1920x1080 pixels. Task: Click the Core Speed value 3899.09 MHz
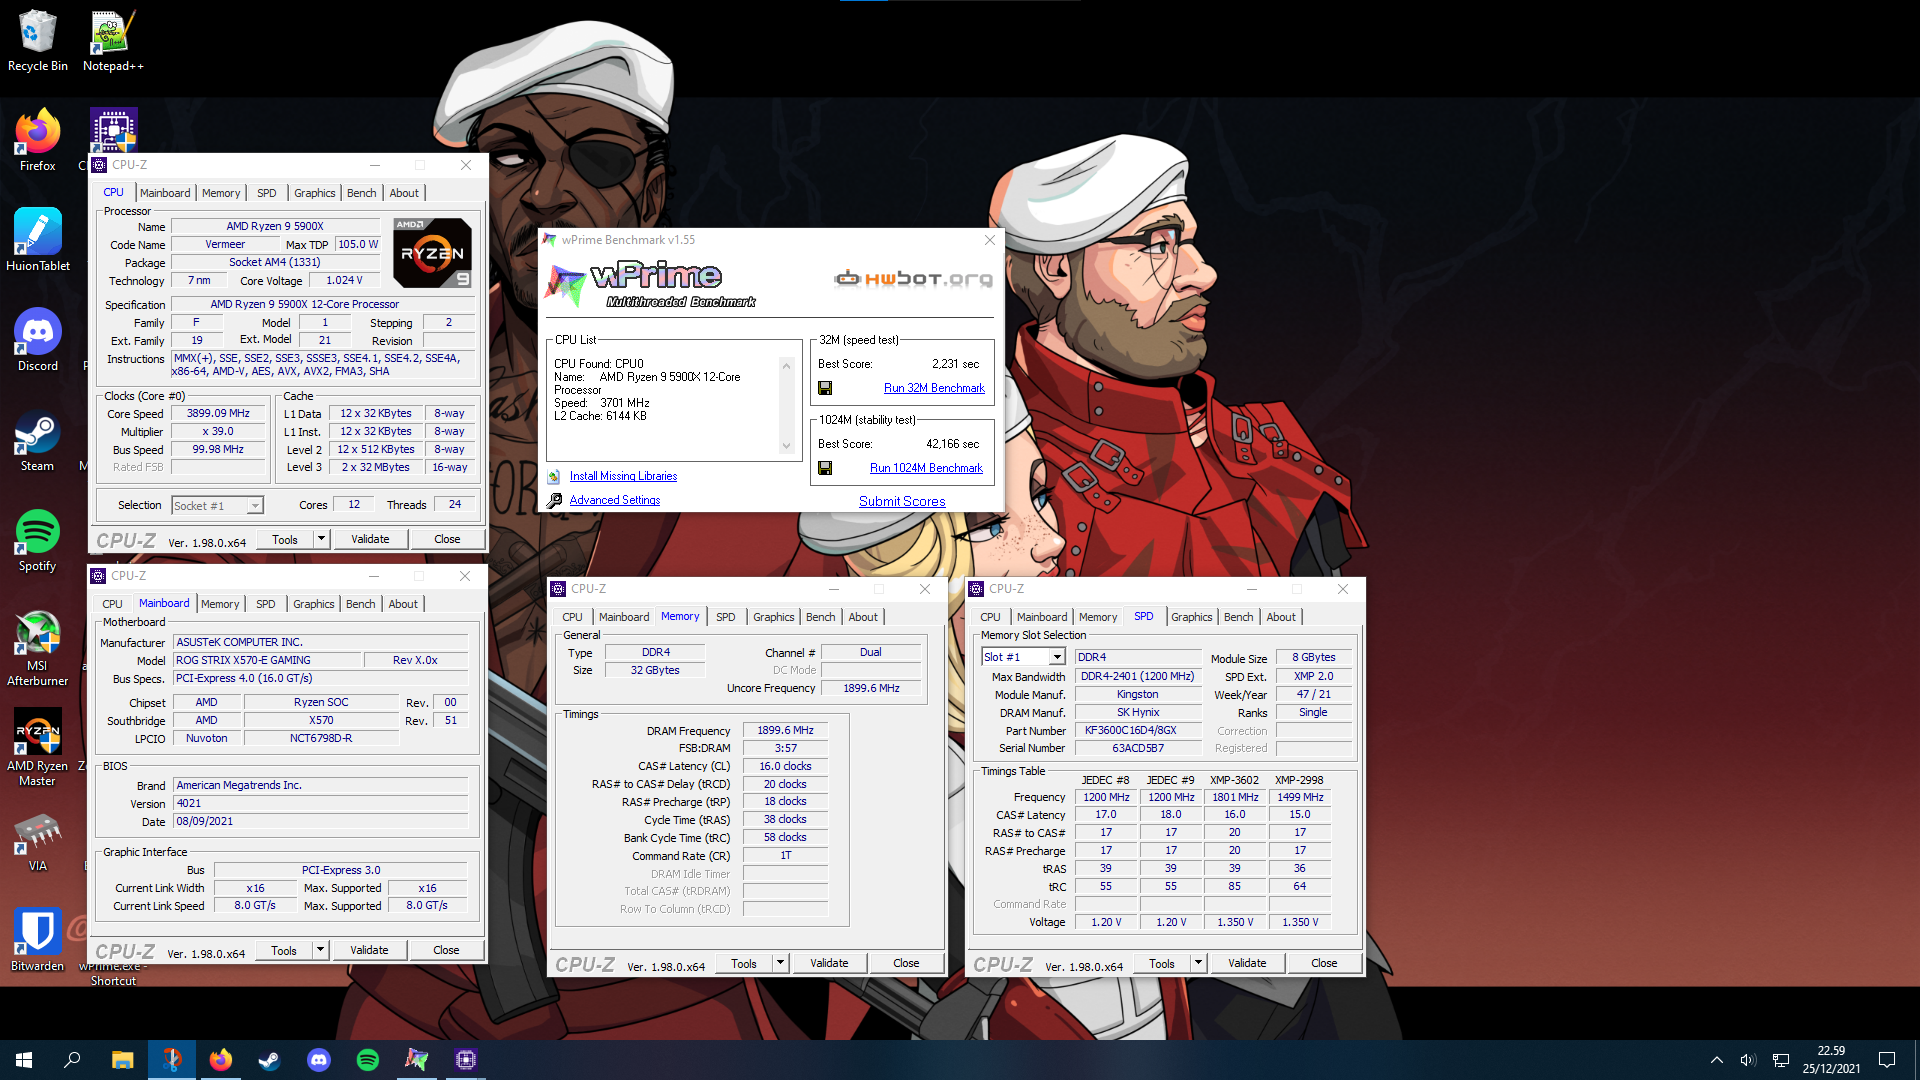(x=218, y=413)
